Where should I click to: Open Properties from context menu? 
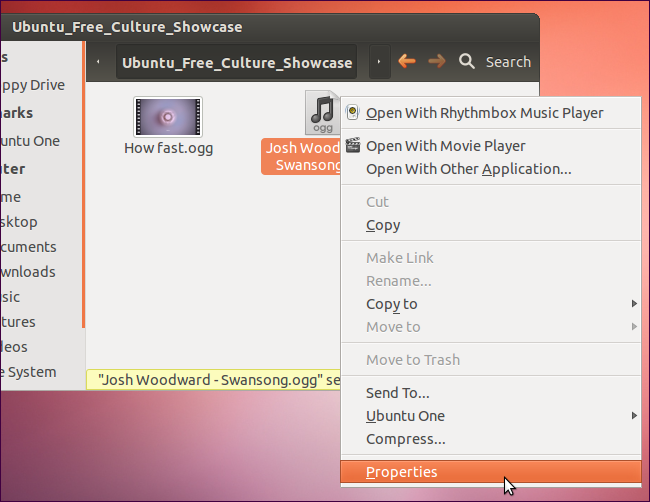point(491,472)
